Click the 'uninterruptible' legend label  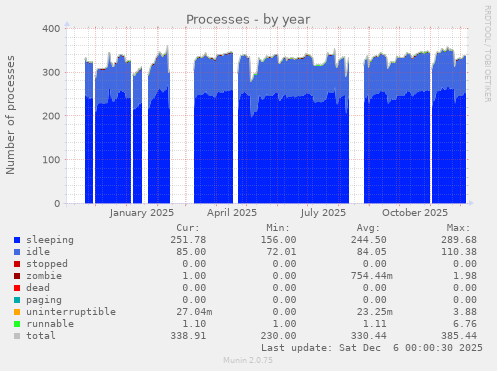pos(71,312)
